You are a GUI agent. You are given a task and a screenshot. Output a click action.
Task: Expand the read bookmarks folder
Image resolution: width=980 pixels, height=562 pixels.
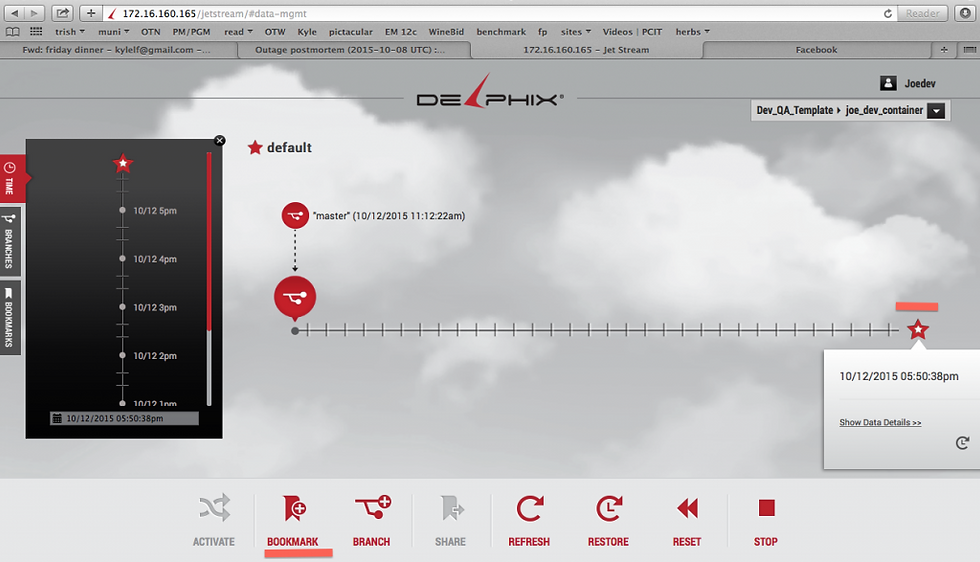click(x=238, y=32)
